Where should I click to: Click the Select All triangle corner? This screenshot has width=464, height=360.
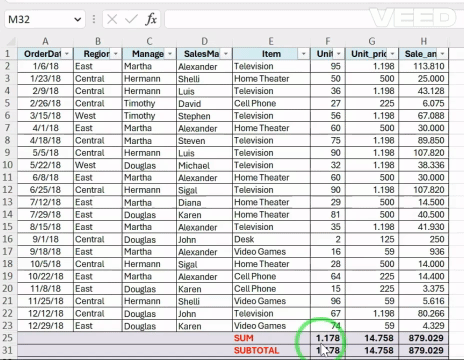(11, 42)
